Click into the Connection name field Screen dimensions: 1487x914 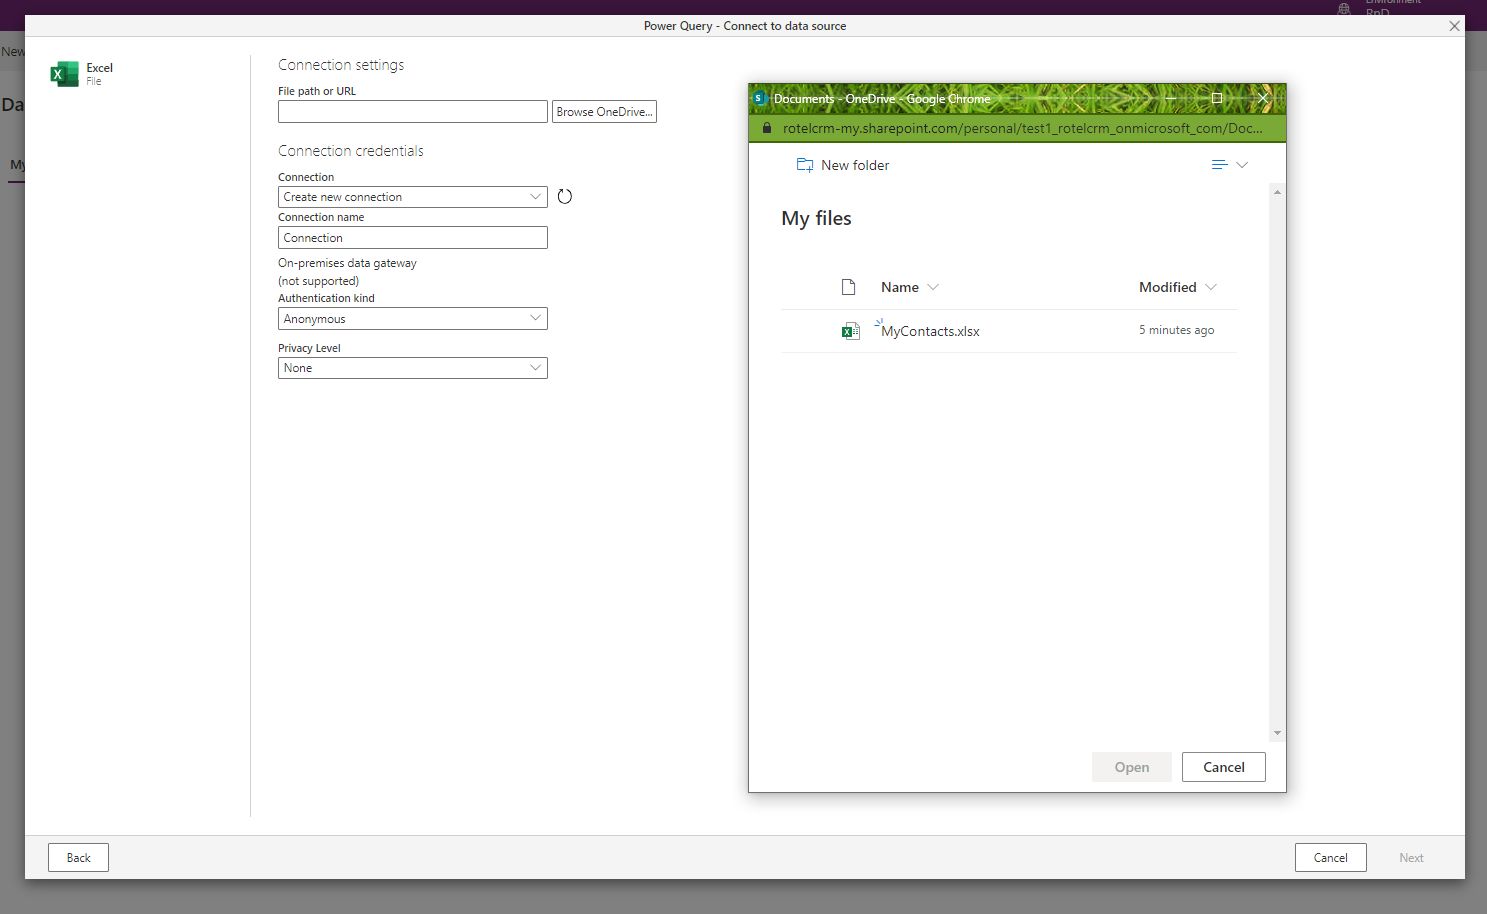click(x=413, y=238)
